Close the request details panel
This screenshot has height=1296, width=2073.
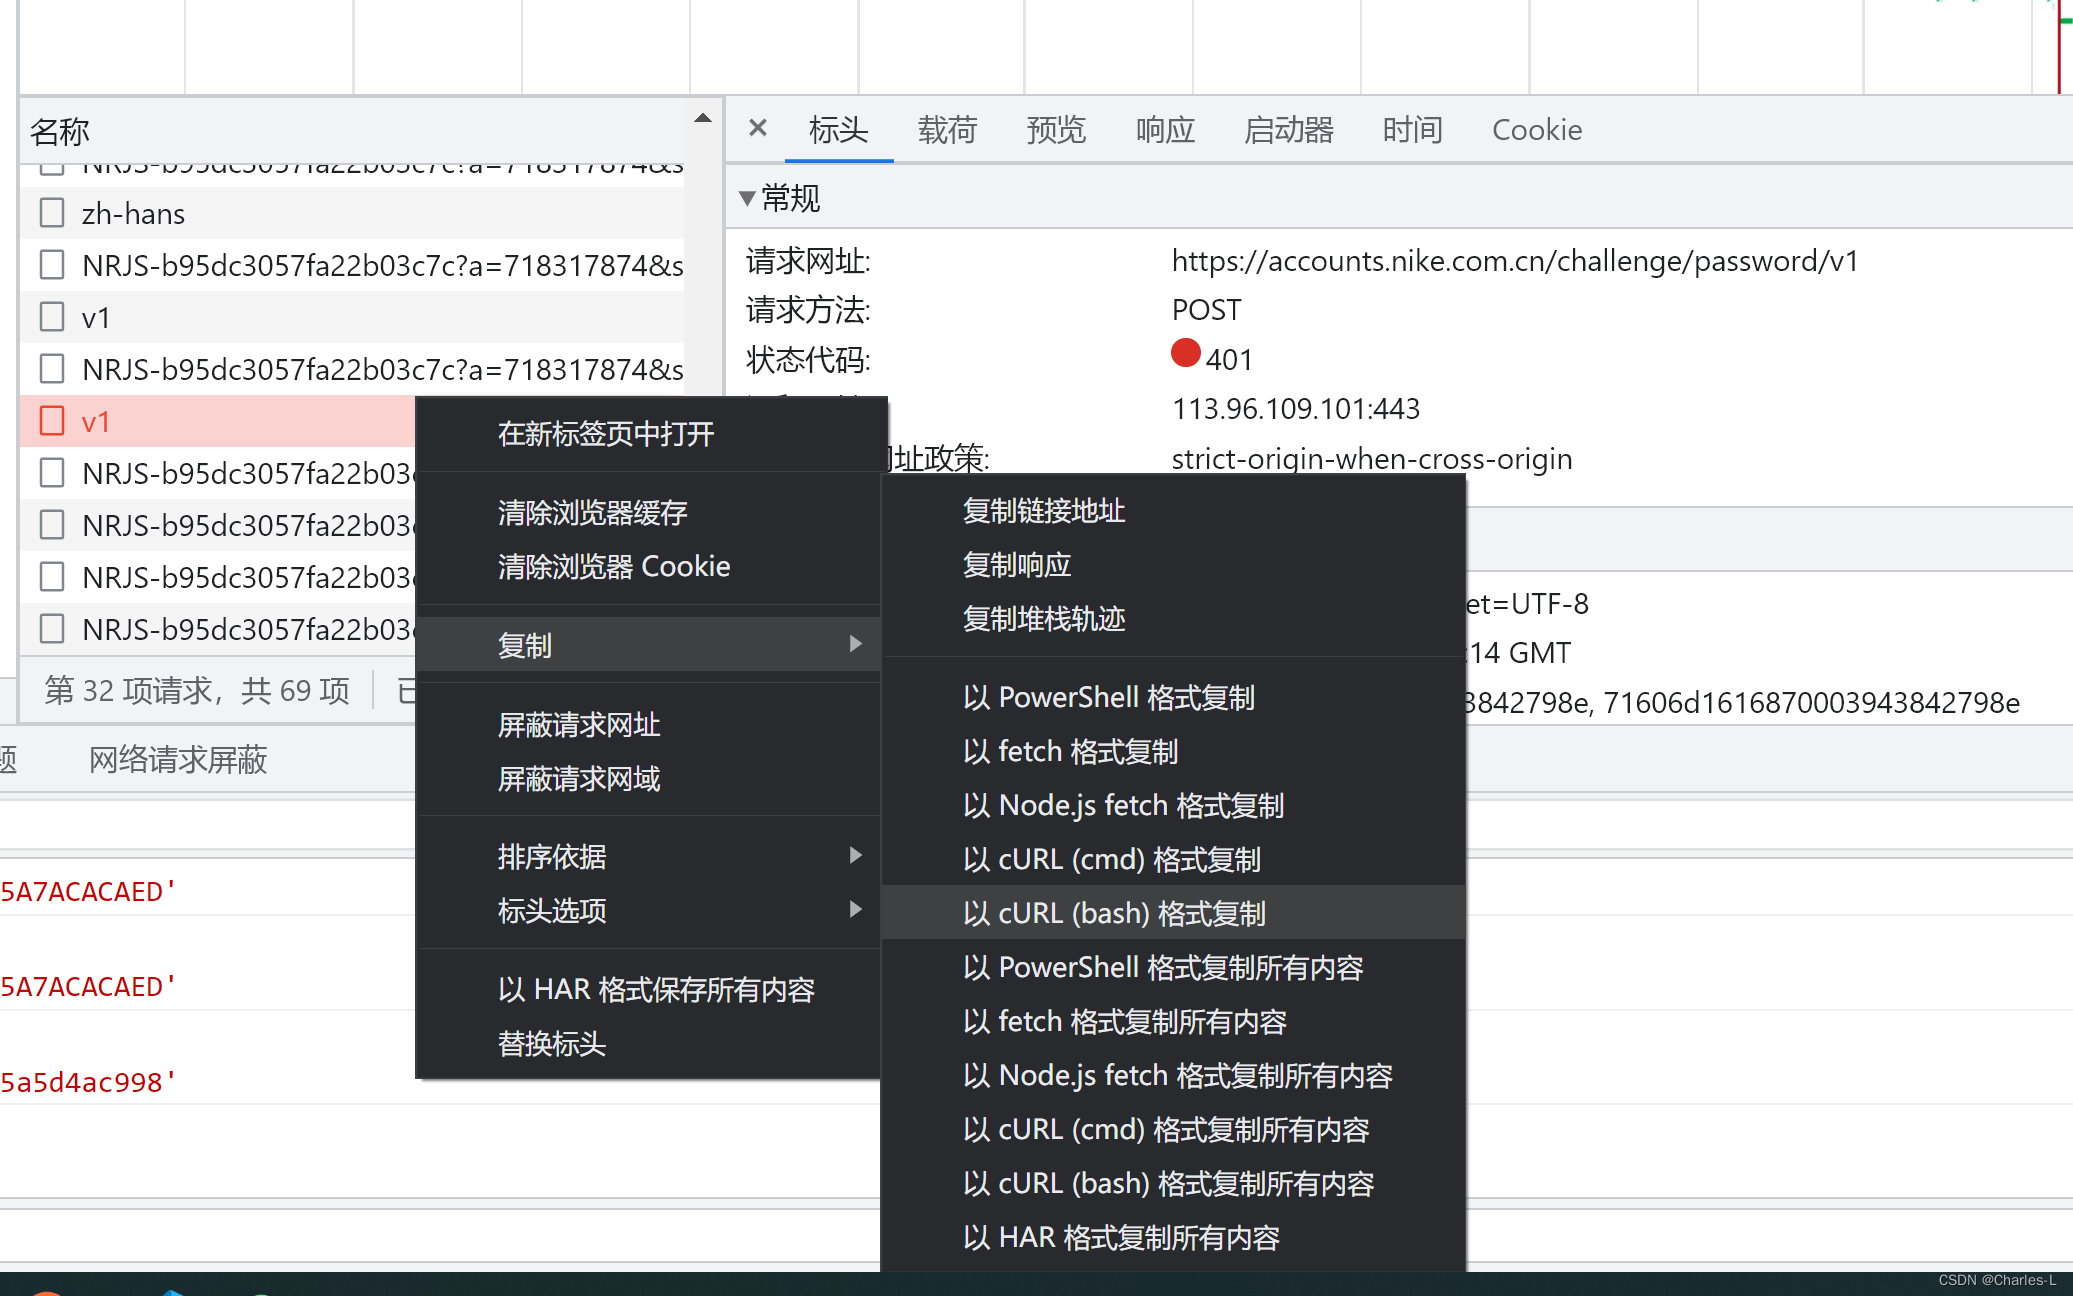pos(757,128)
